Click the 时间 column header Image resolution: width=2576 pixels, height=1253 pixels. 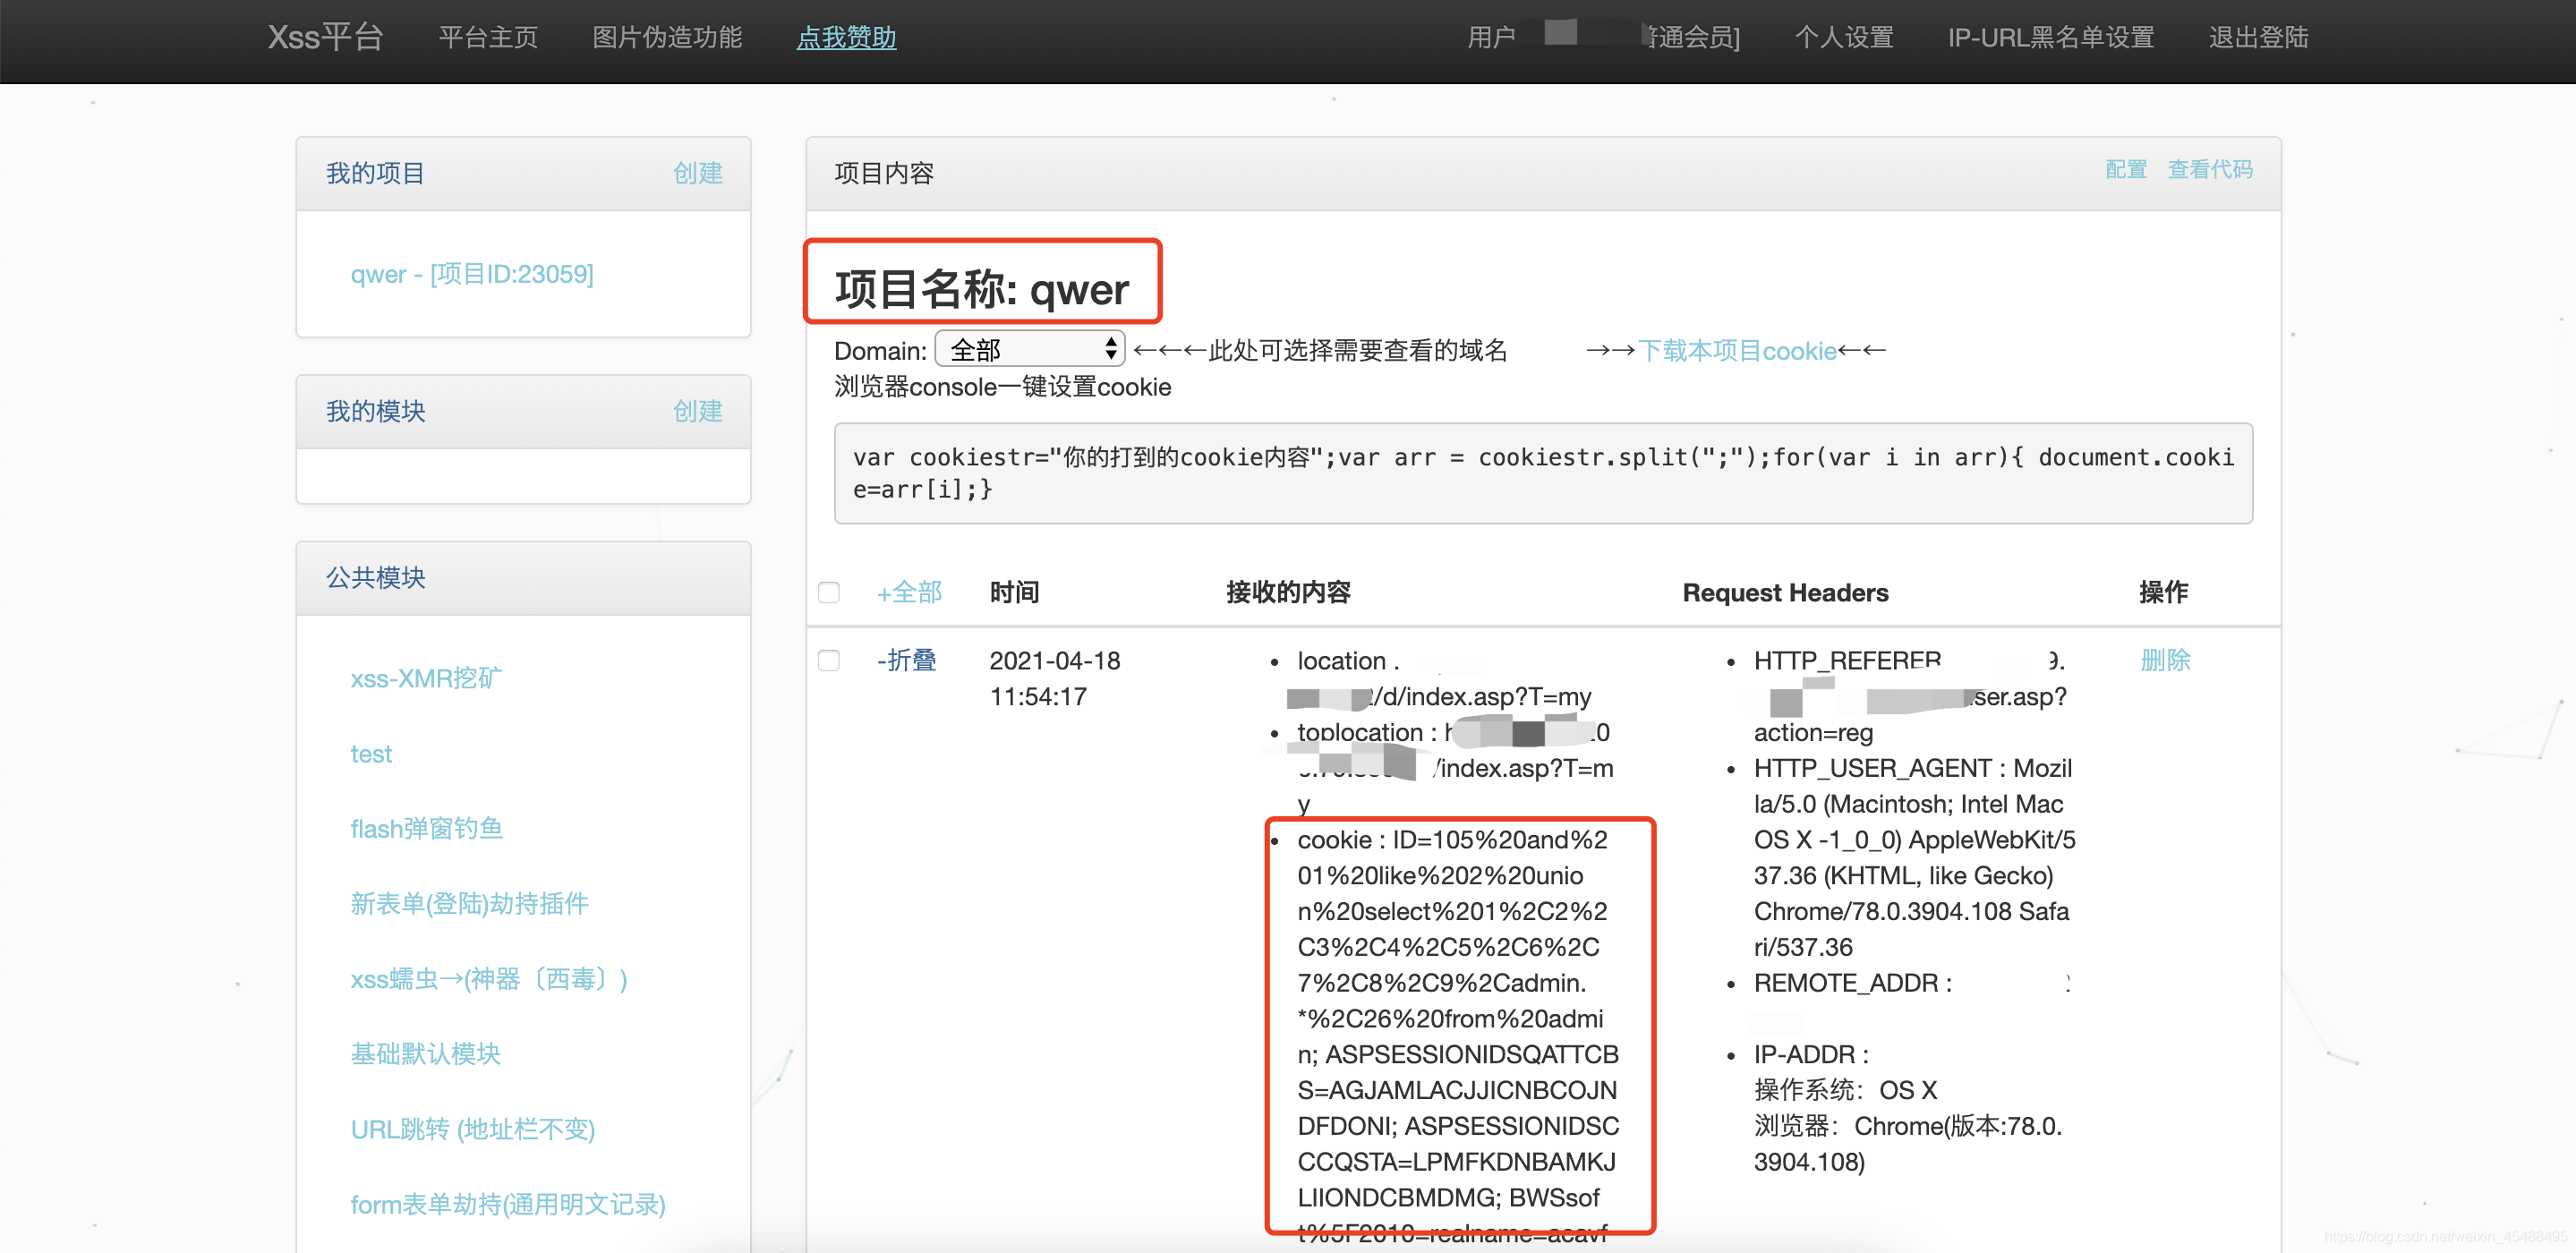click(1014, 592)
